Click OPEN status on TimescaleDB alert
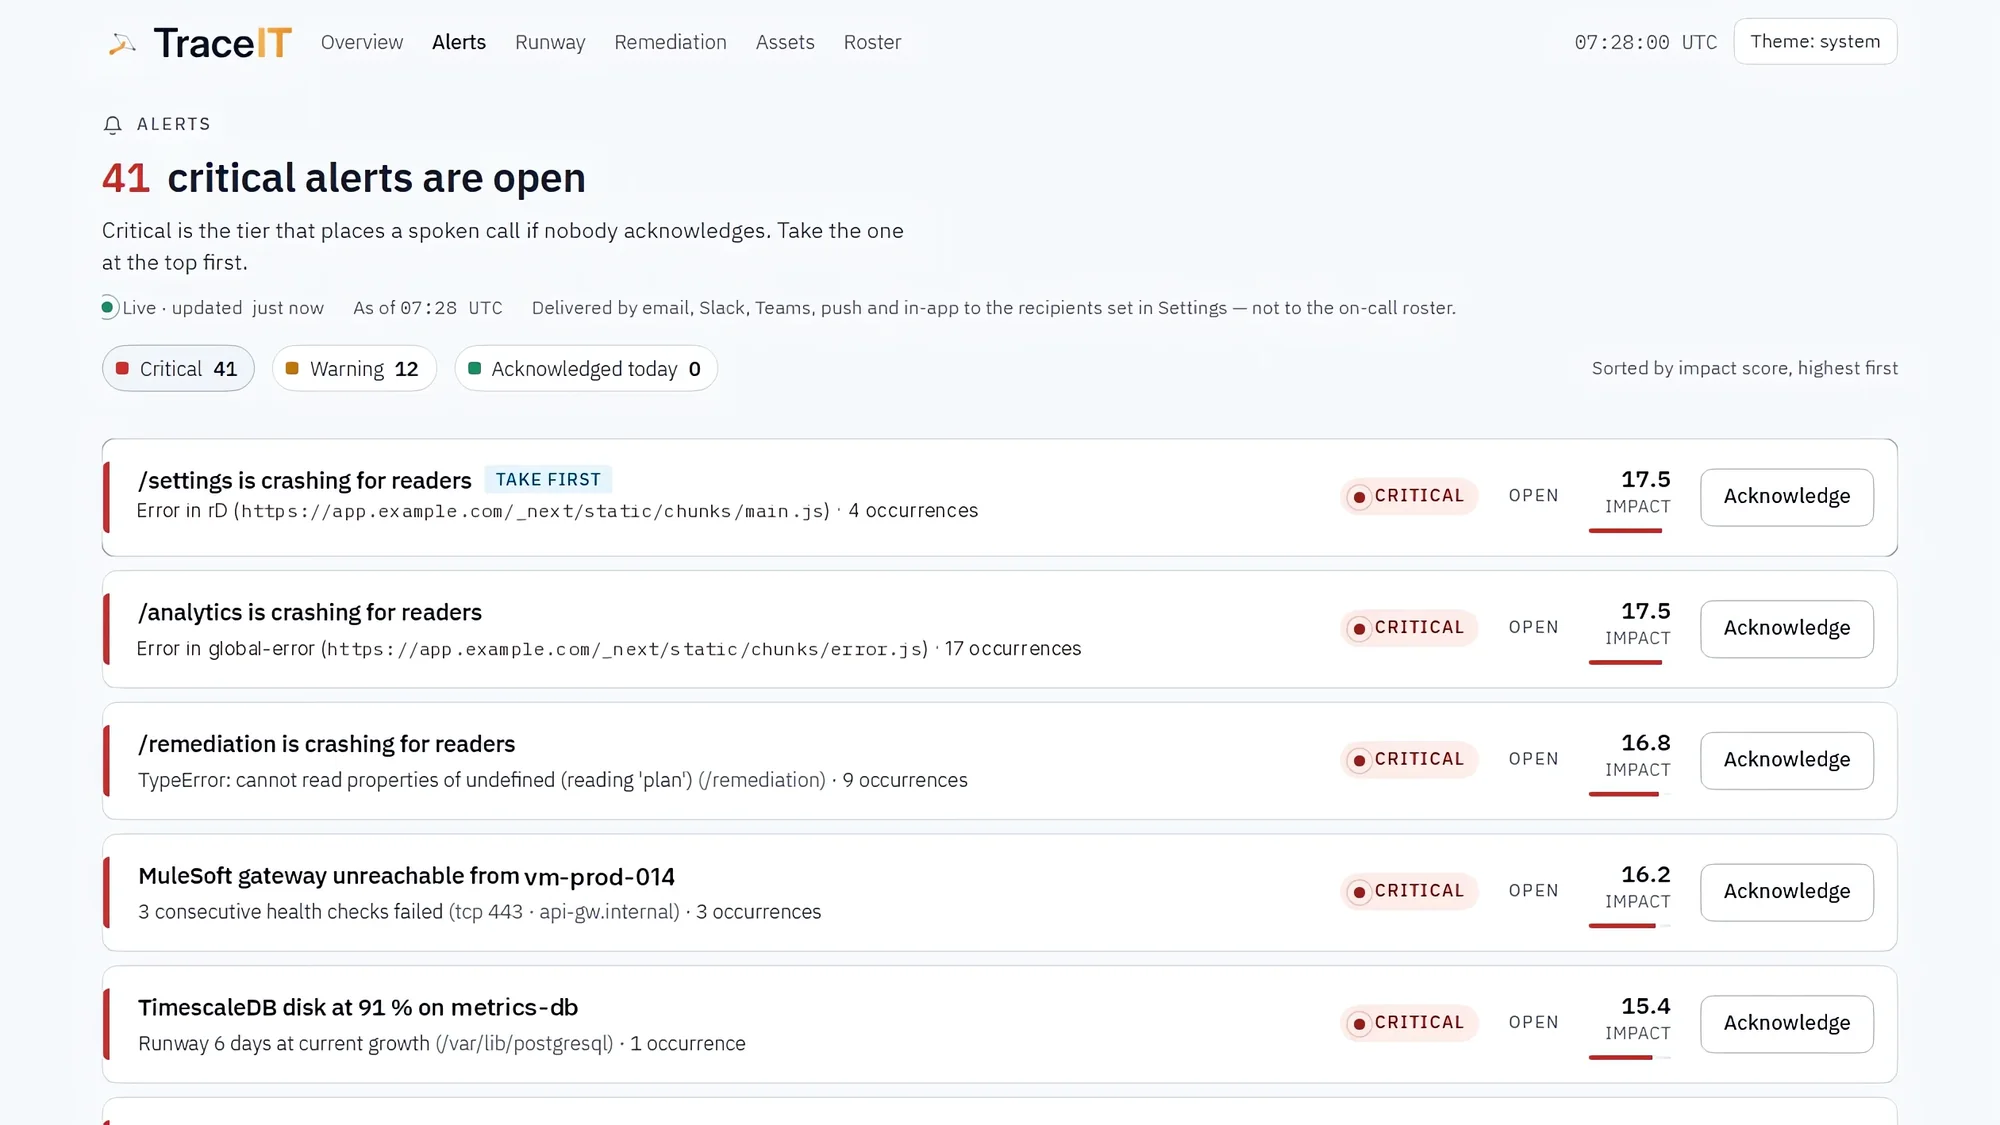 click(1533, 1023)
